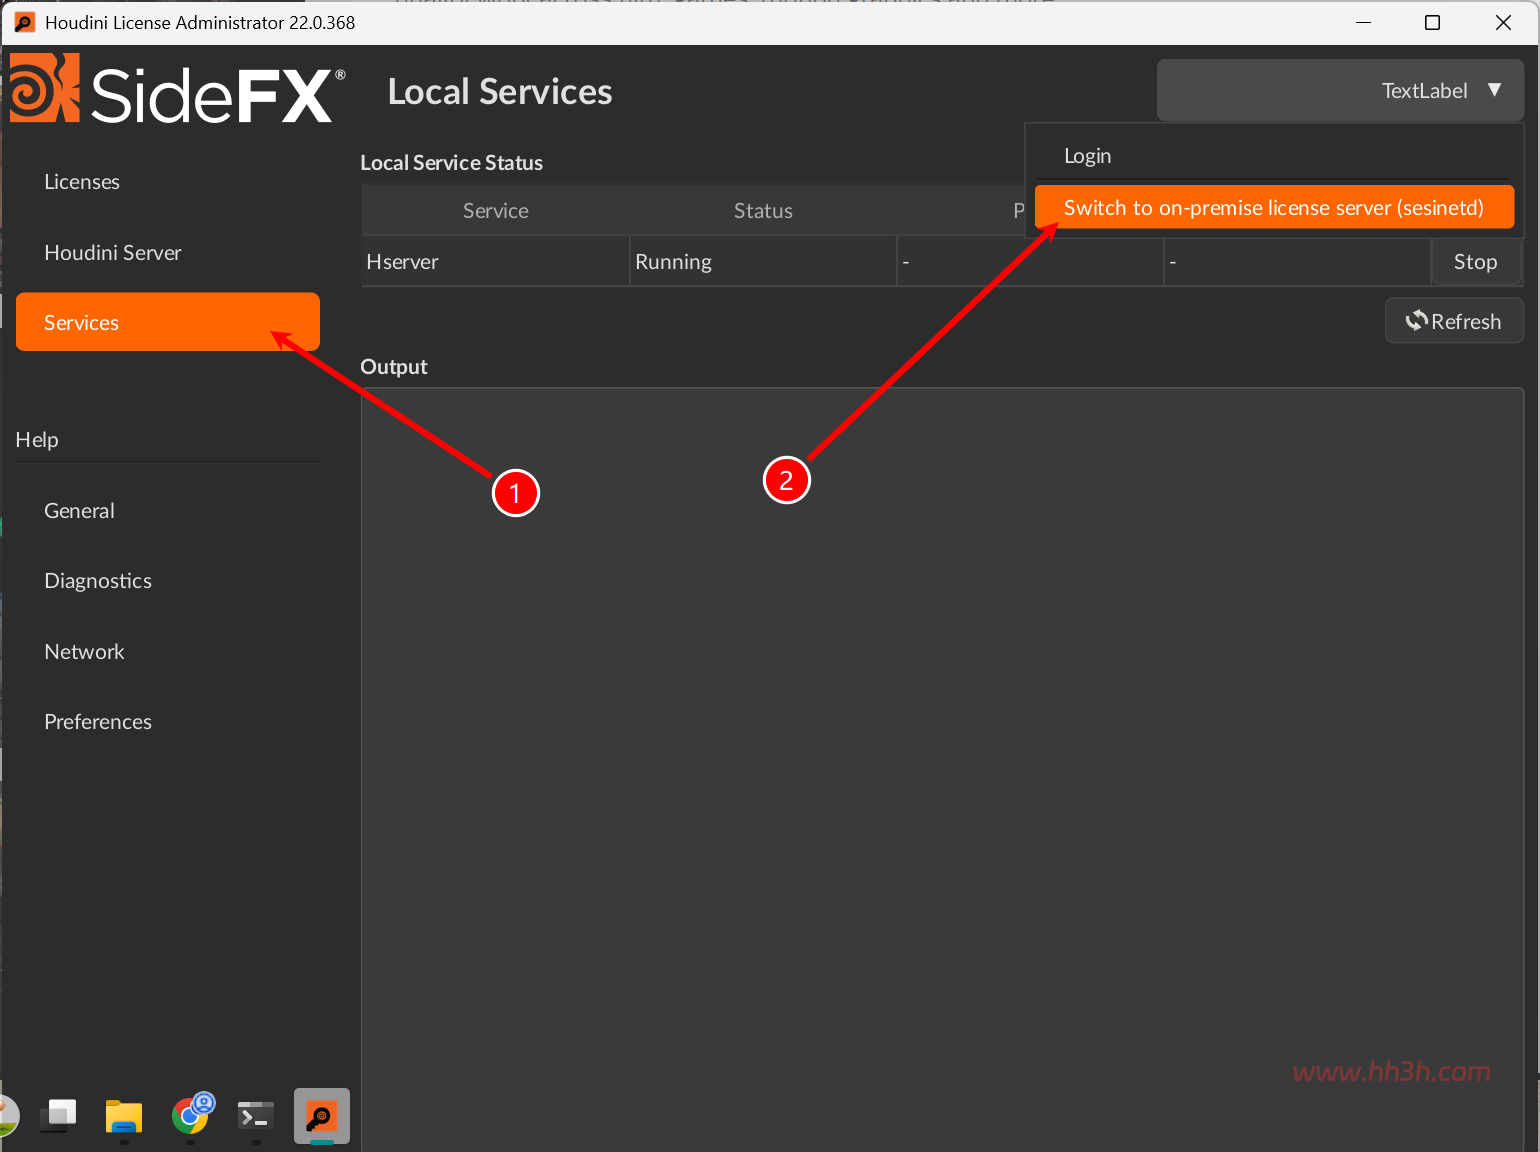Screen dimensions: 1540x1152
Task: Stop the Hserver service
Action: 1476,262
